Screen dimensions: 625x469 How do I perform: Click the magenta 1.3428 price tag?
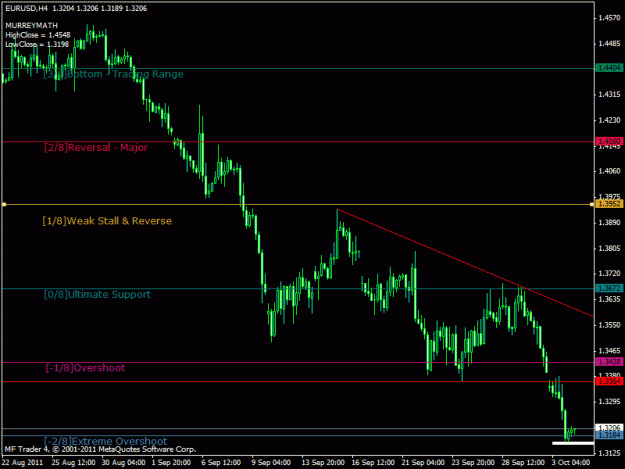coord(609,362)
